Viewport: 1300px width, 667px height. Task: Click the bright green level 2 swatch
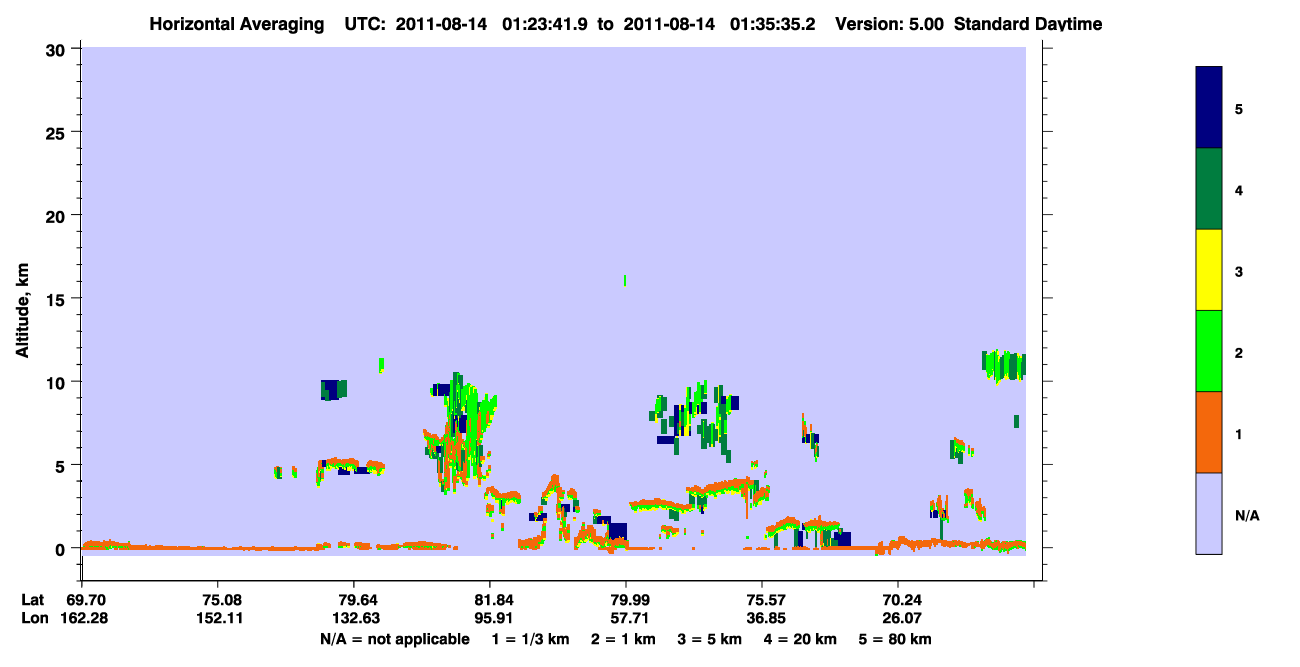[1209, 351]
